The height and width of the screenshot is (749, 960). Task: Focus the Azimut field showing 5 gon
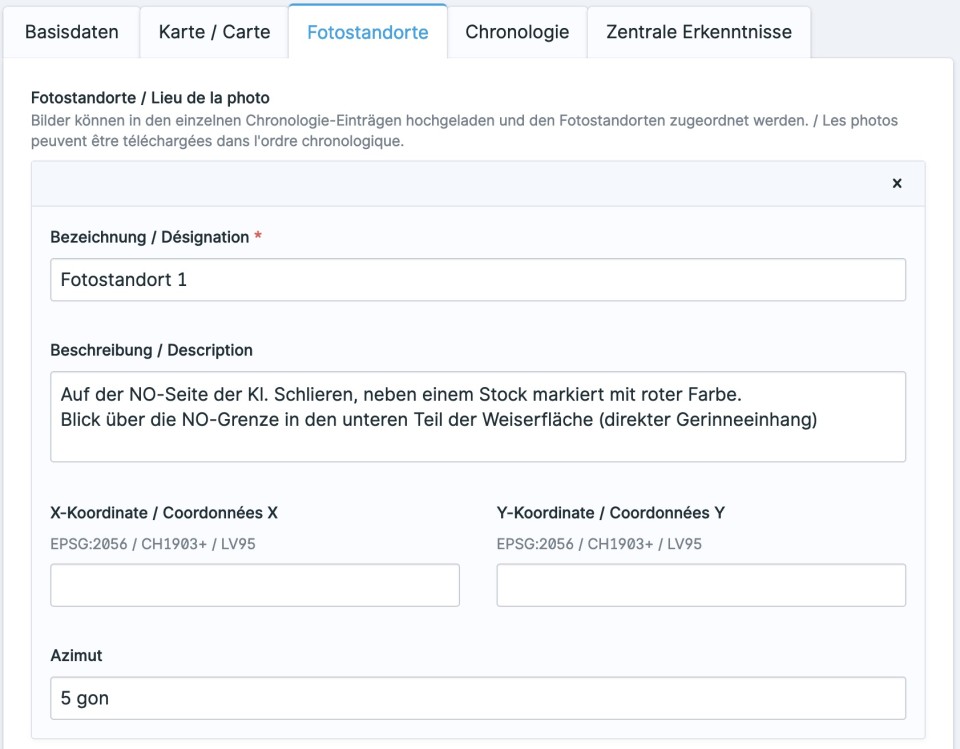pos(478,698)
